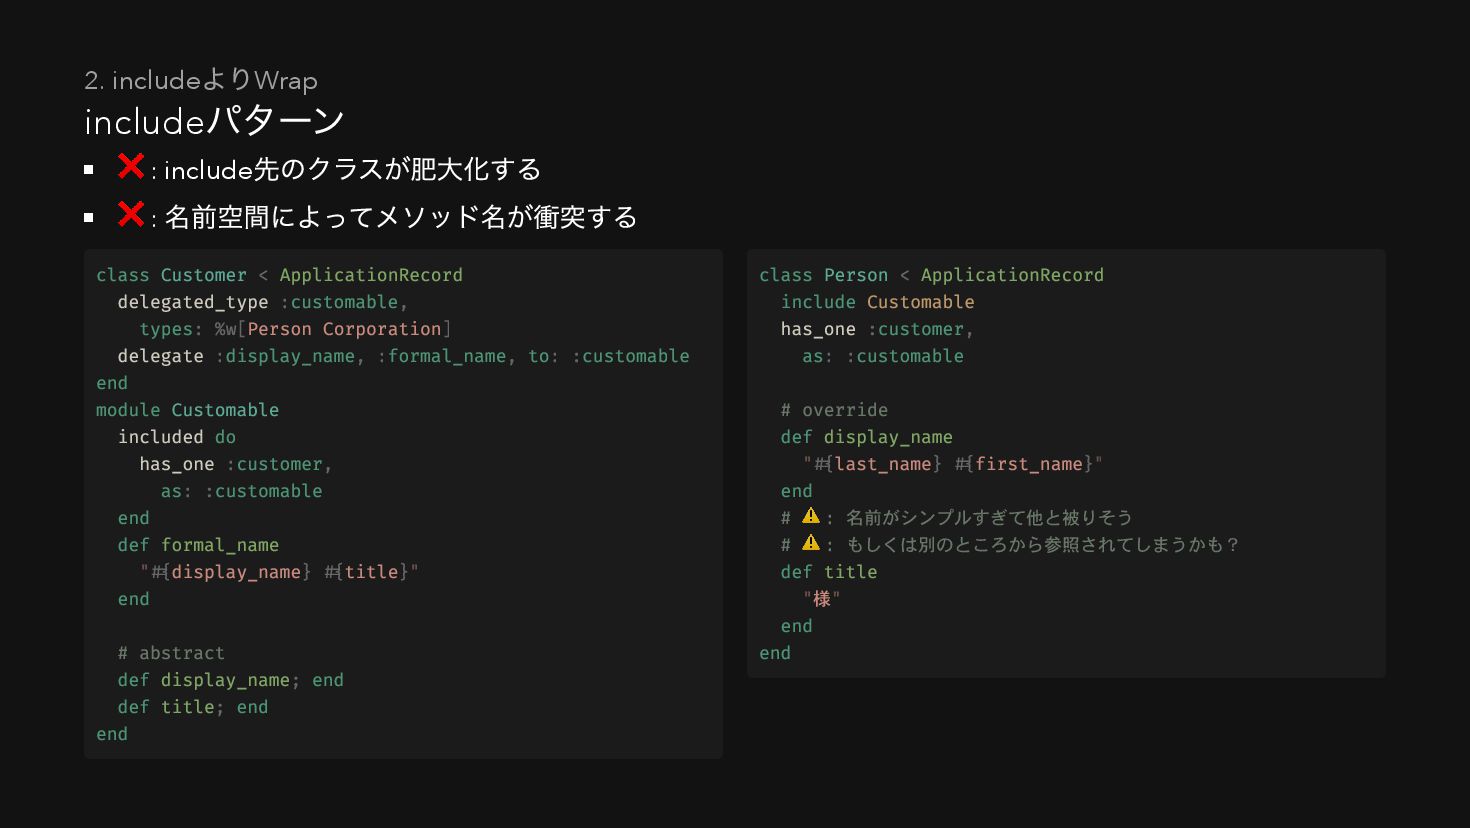
Task: Click the def title; end line
Action: pos(193,707)
